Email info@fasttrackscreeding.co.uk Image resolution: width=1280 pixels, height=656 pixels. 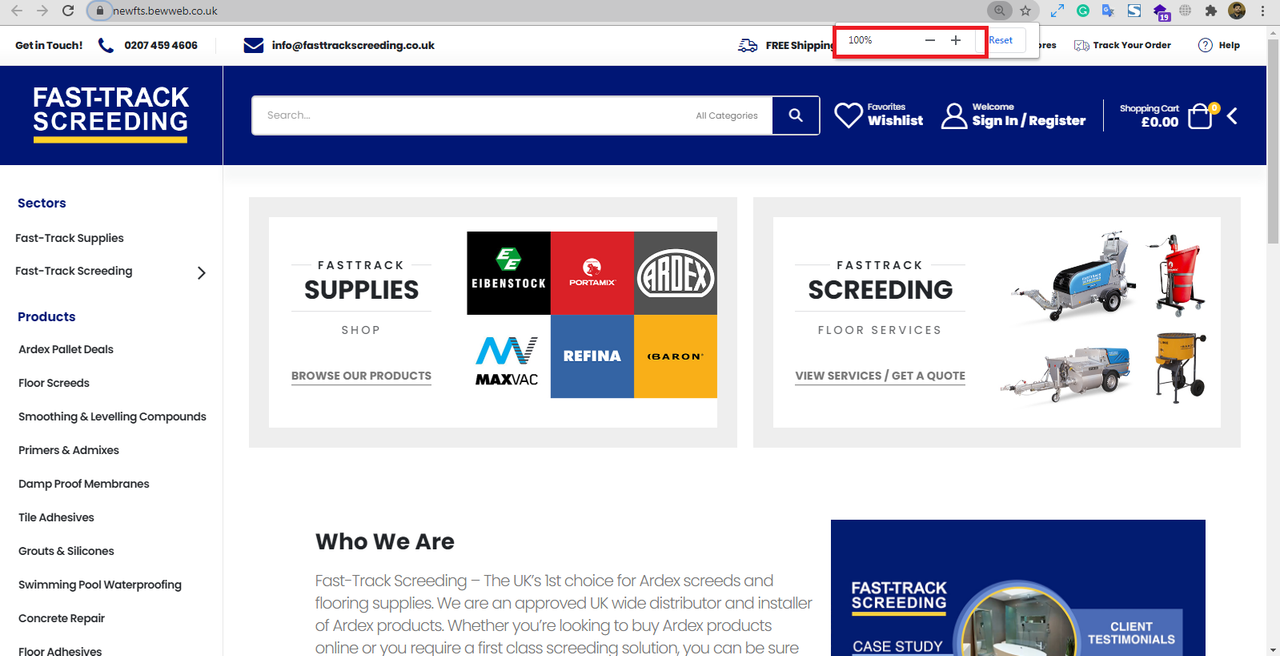353,45
